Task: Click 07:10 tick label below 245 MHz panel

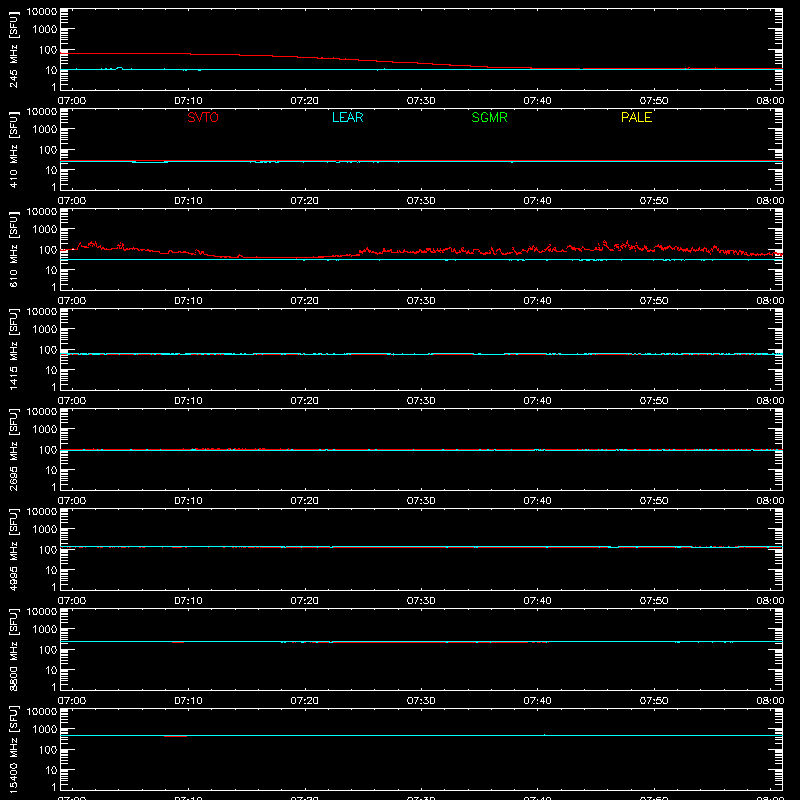Action: click(188, 101)
